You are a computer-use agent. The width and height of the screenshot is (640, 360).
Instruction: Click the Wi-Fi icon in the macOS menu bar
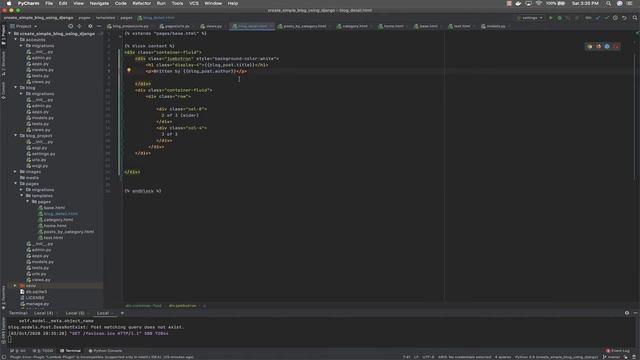pos(539,3)
